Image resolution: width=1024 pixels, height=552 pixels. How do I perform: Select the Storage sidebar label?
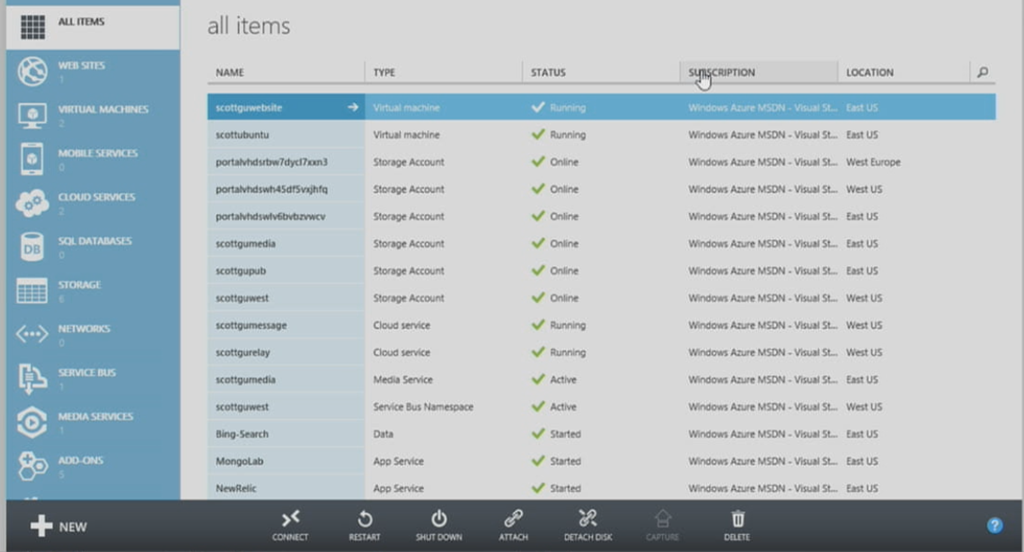pyautogui.click(x=80, y=285)
